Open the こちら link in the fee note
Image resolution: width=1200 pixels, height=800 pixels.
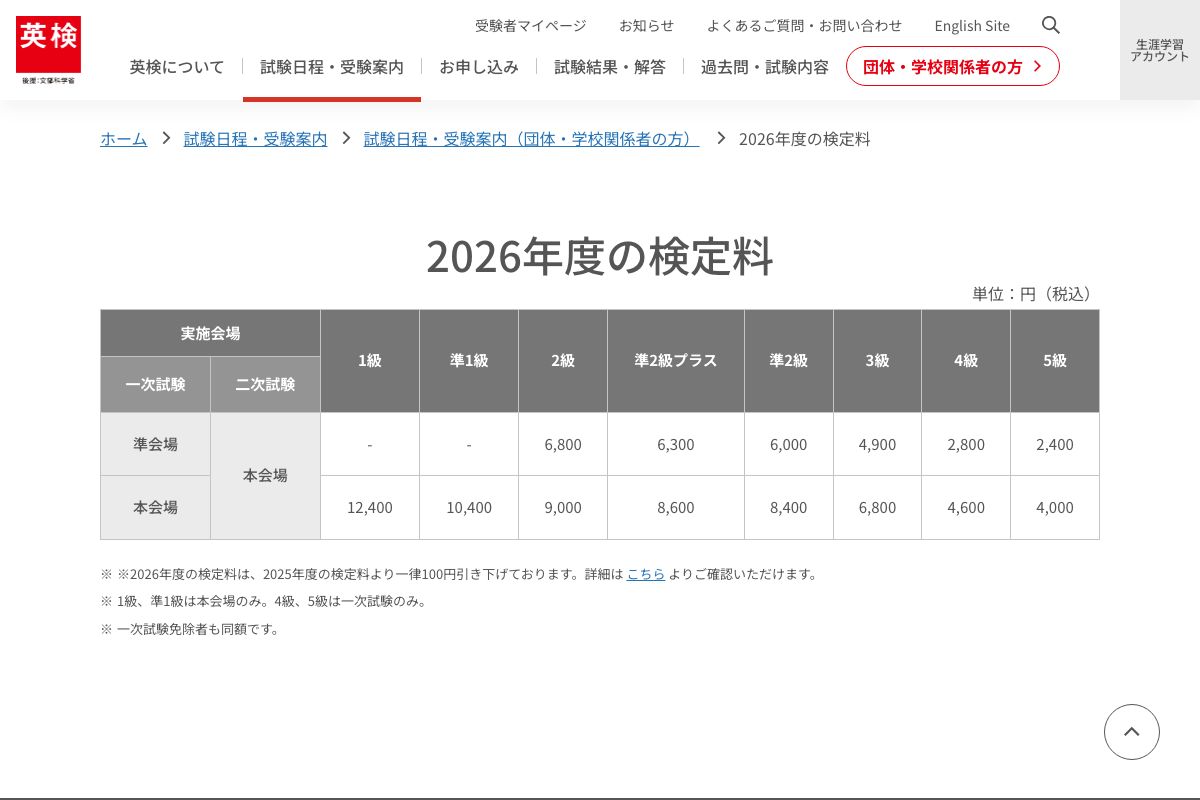[x=646, y=573]
